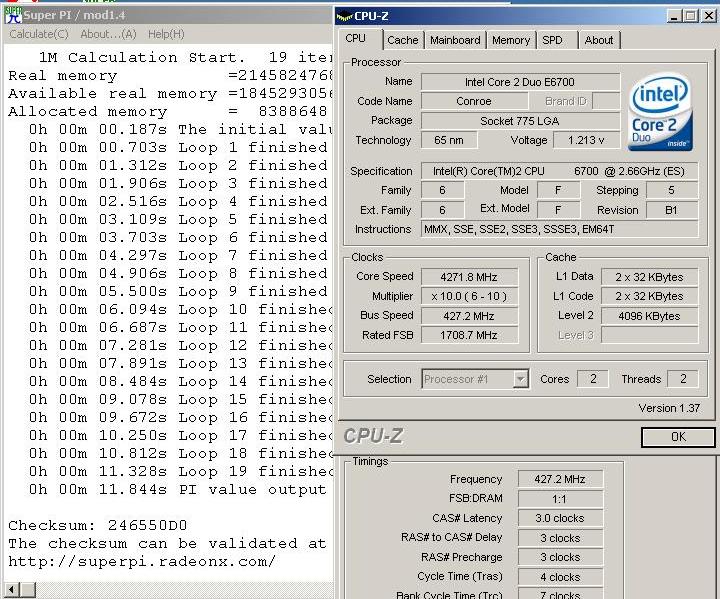Image resolution: width=720 pixels, height=599 pixels.
Task: Click the CPU-Z title bar icon
Action: coord(344,17)
